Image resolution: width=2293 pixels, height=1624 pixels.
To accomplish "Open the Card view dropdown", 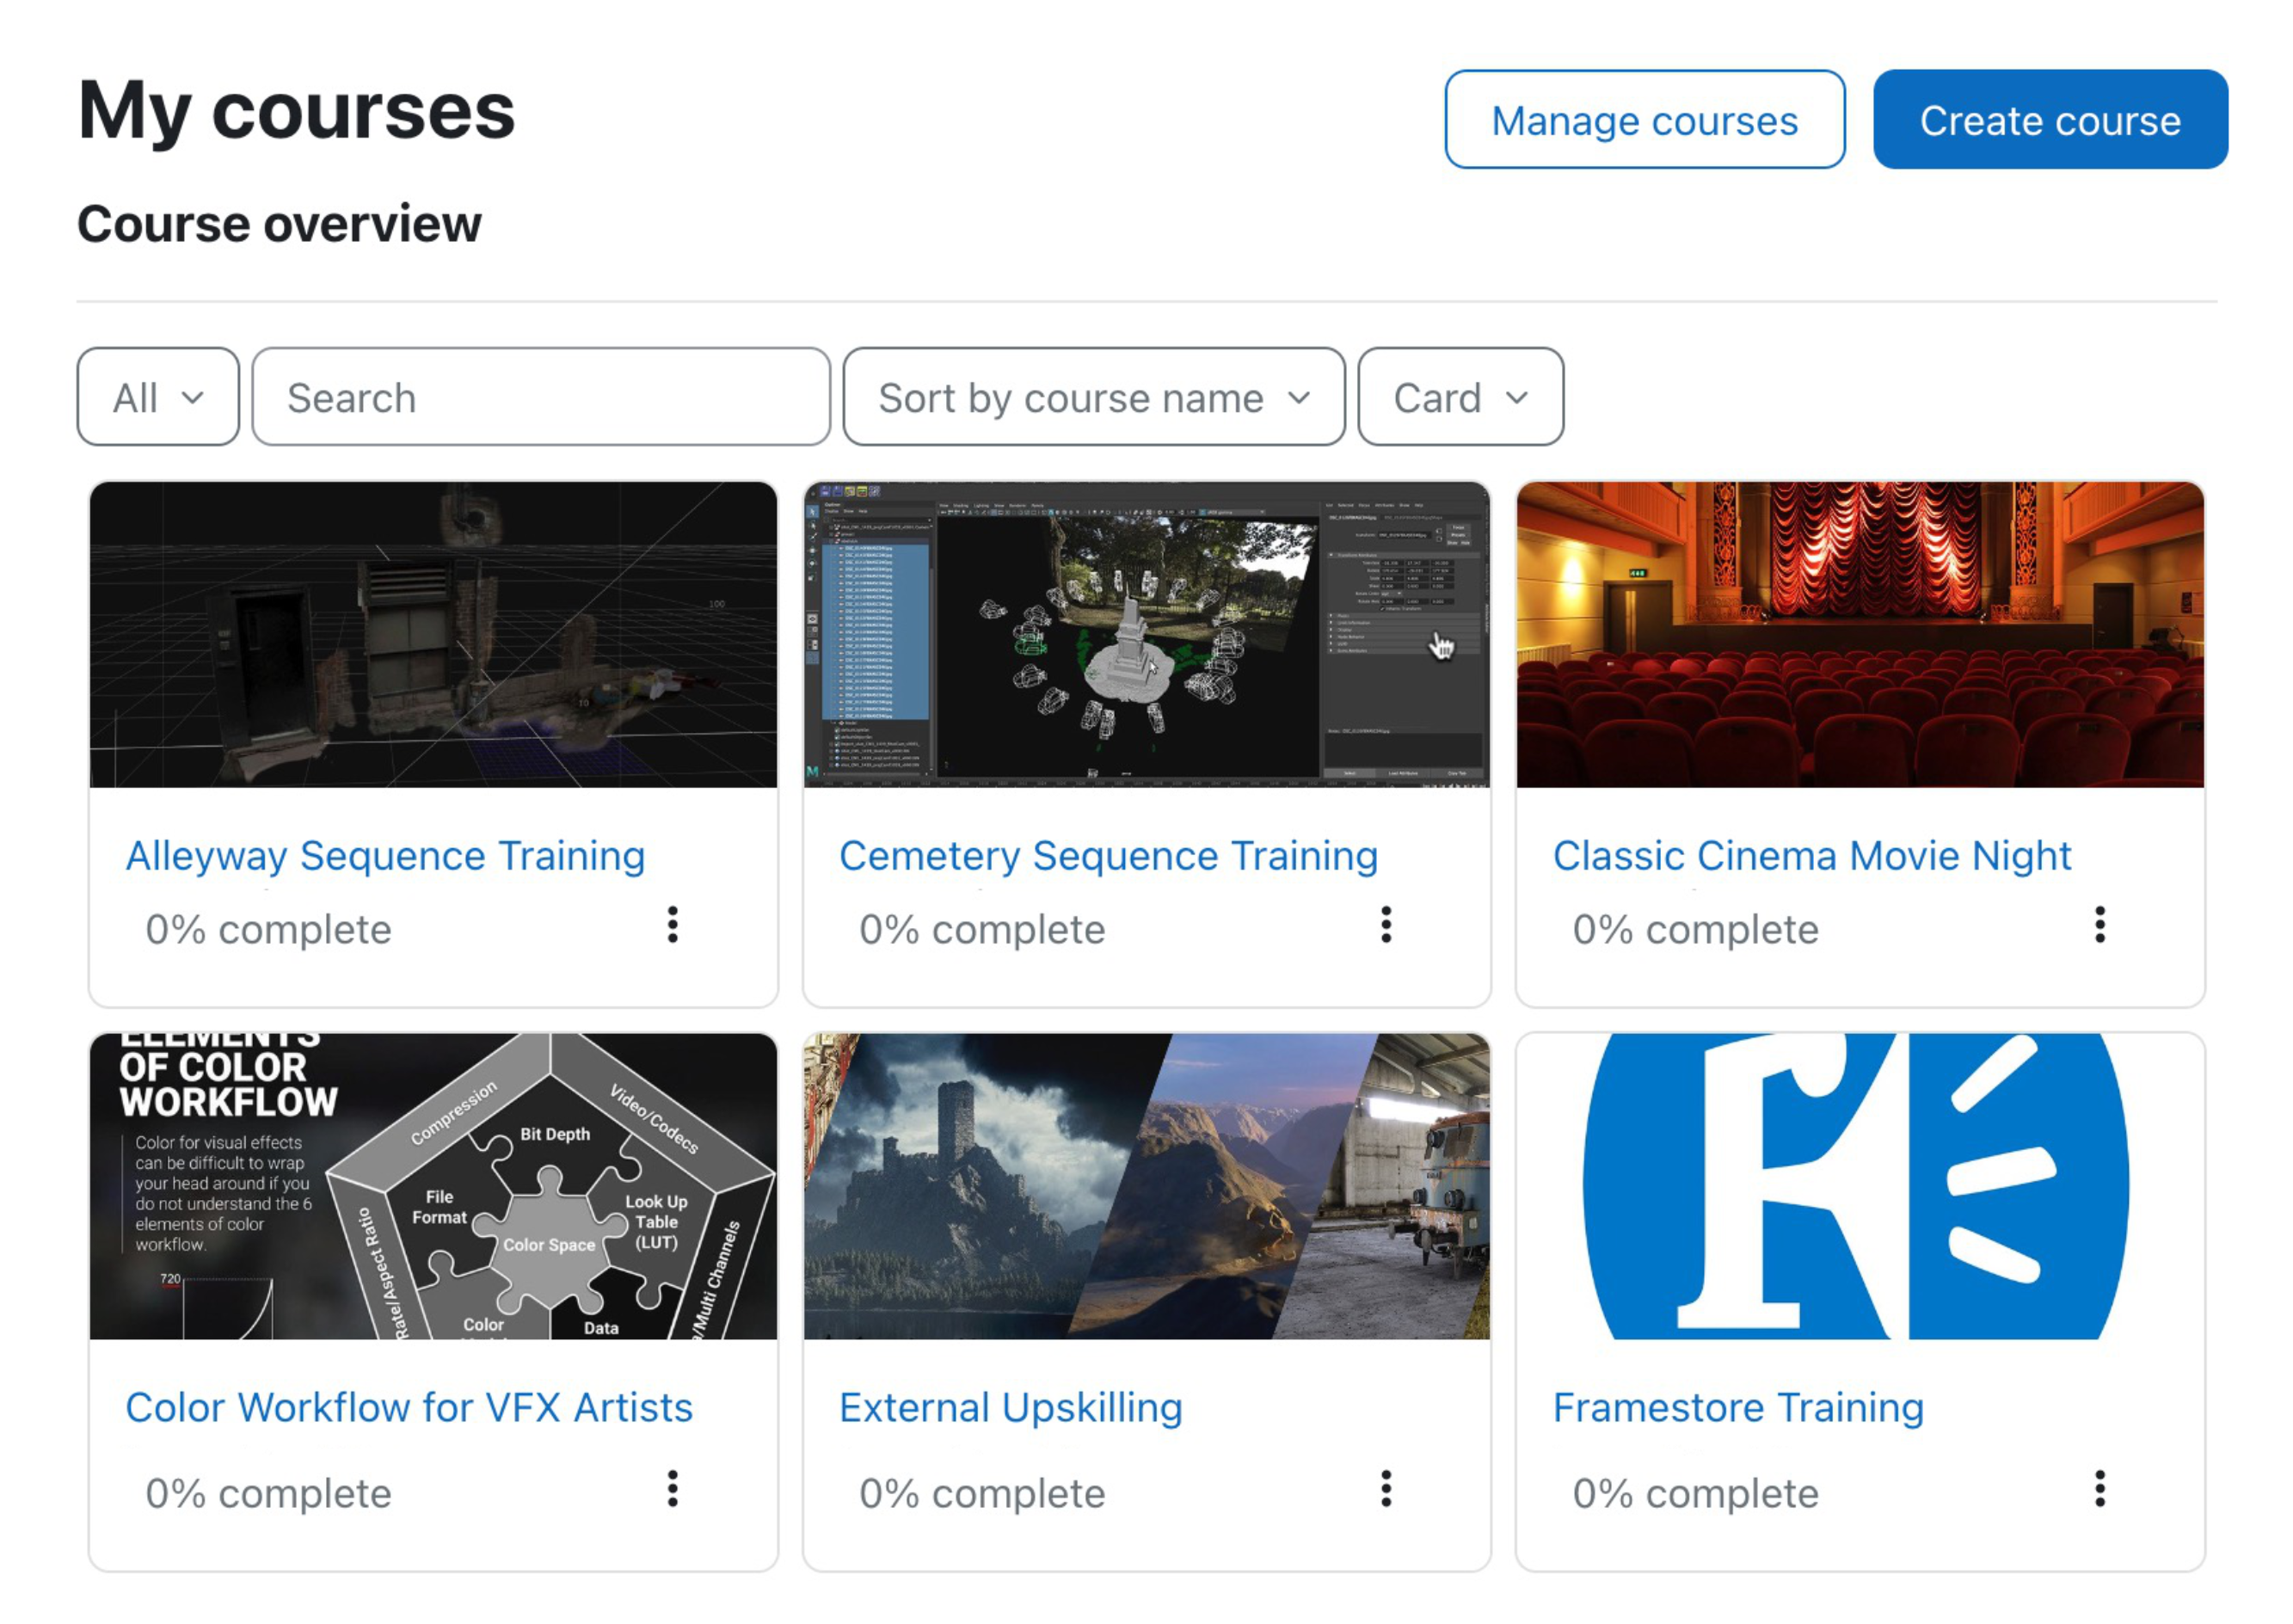I will pyautogui.click(x=1460, y=397).
